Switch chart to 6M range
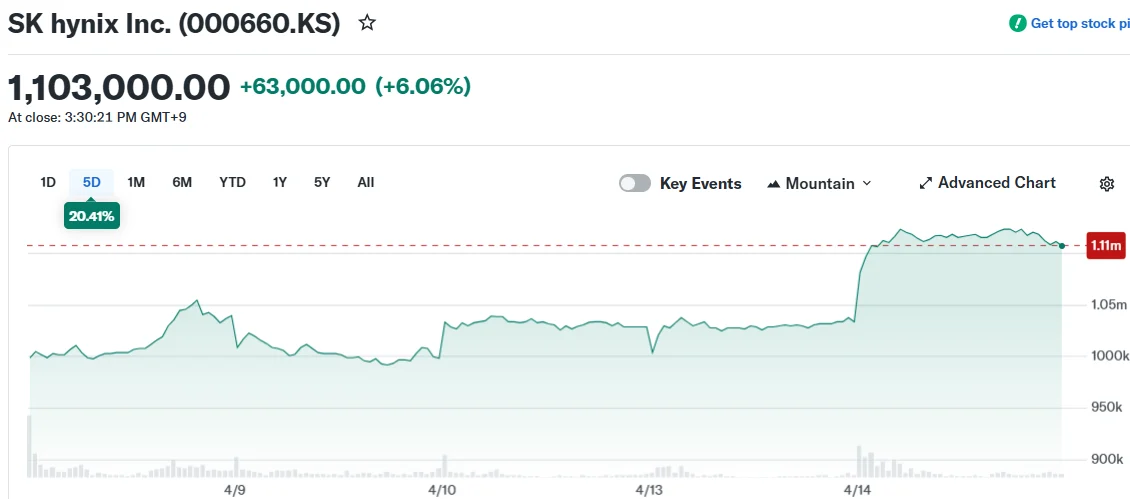This screenshot has width=1130, height=499. [x=182, y=182]
